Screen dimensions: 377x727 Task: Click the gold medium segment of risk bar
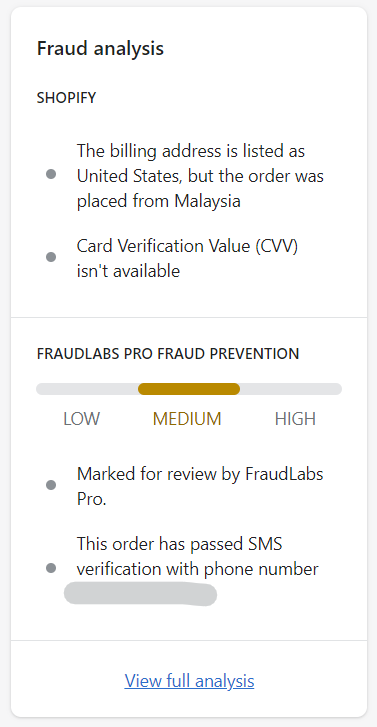(x=189, y=389)
